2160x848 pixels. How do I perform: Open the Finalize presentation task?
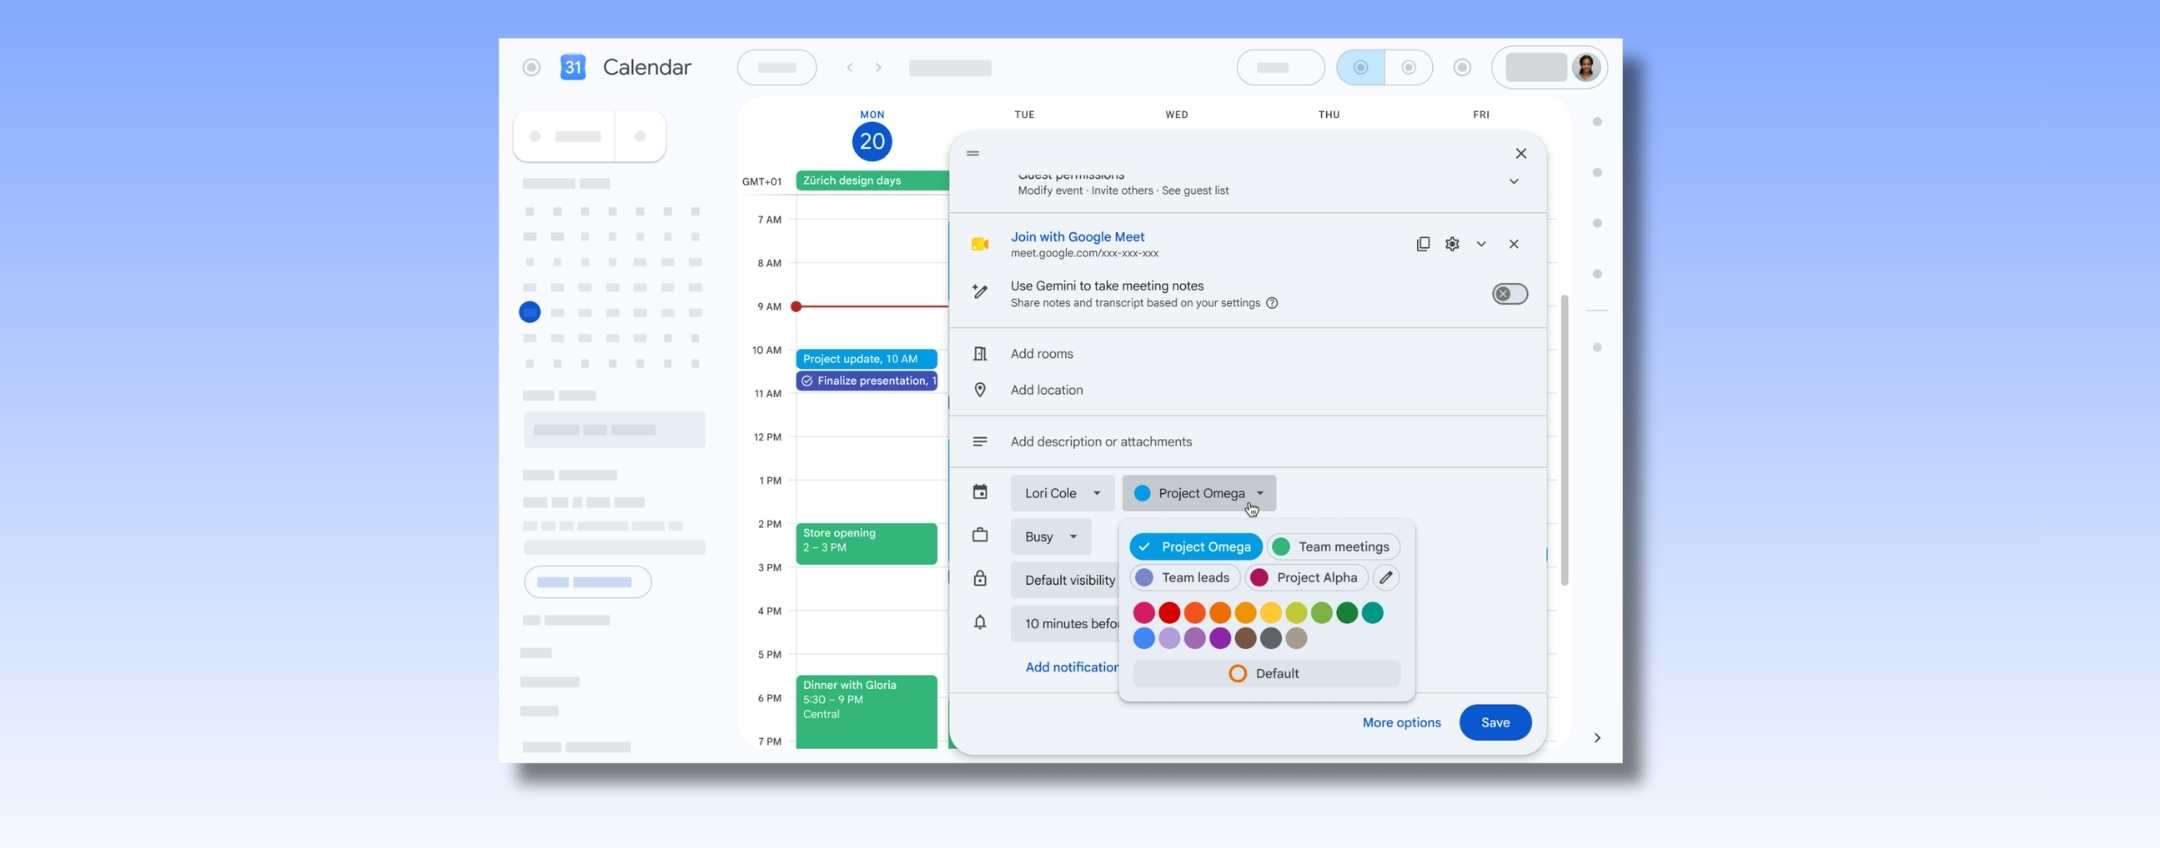[867, 381]
